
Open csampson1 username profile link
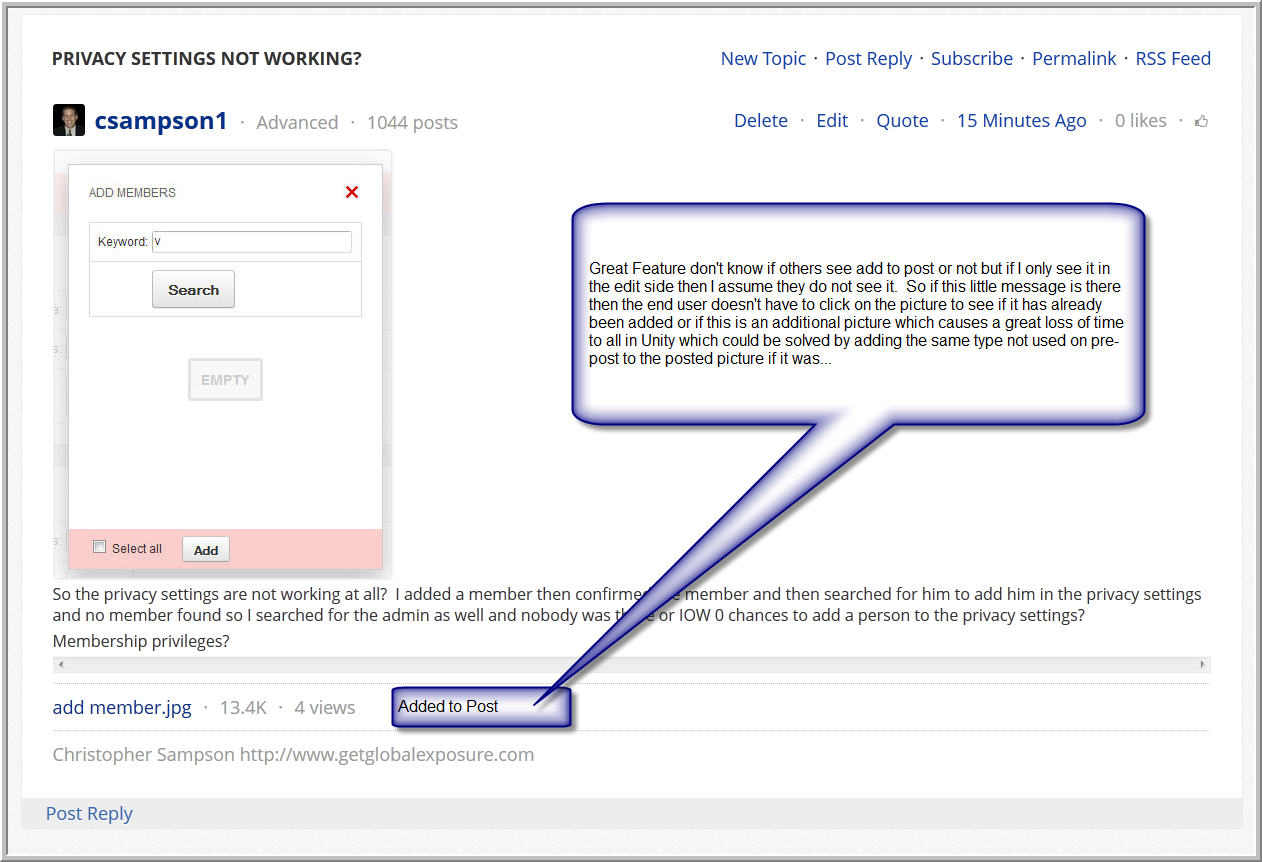pos(162,121)
